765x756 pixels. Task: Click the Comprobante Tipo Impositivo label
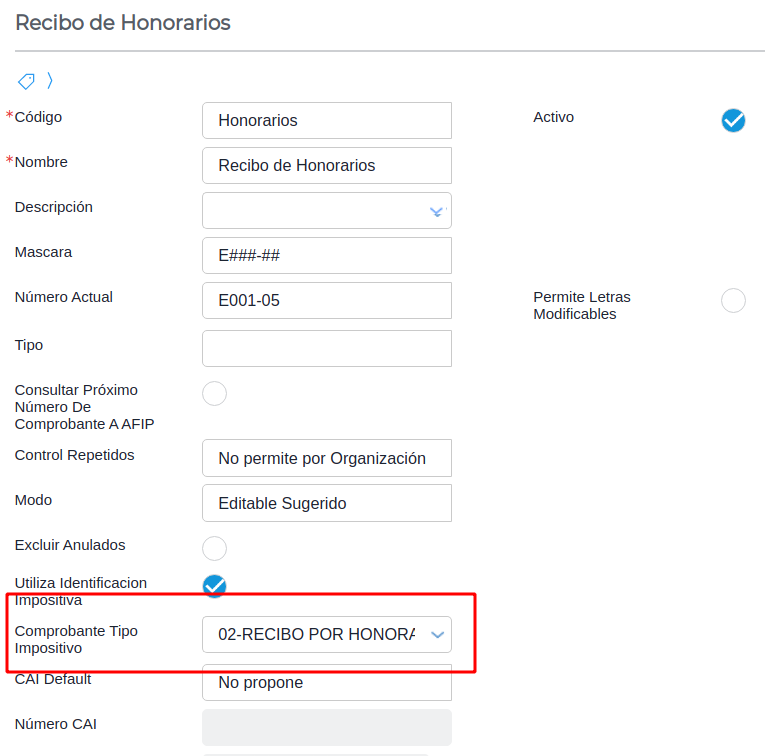point(76,639)
